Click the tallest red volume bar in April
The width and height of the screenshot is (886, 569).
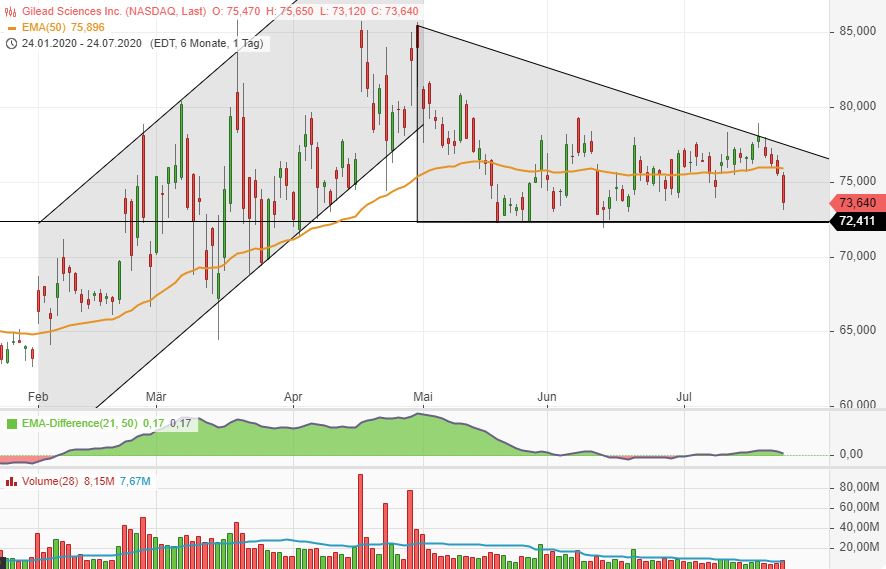click(360, 522)
